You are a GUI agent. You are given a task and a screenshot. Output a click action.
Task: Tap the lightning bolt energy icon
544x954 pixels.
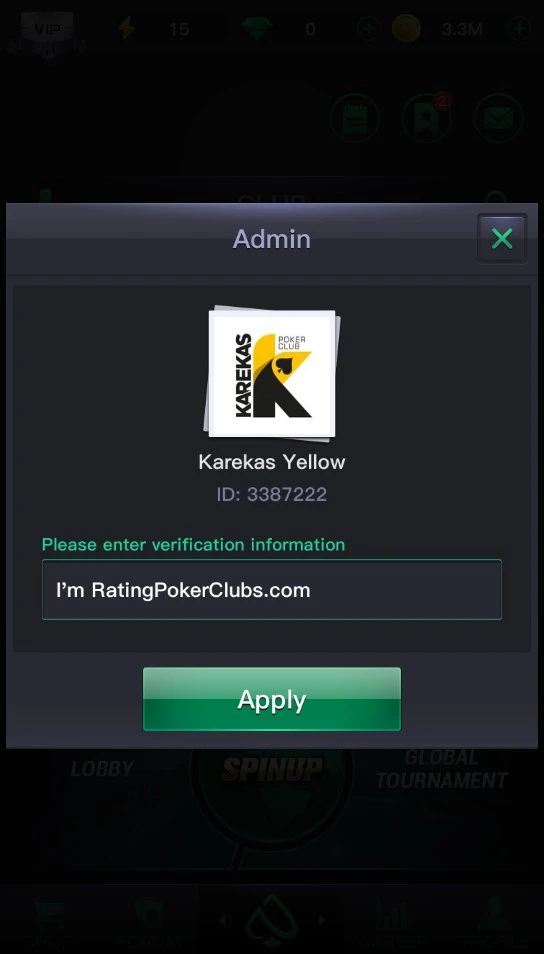coord(127,28)
